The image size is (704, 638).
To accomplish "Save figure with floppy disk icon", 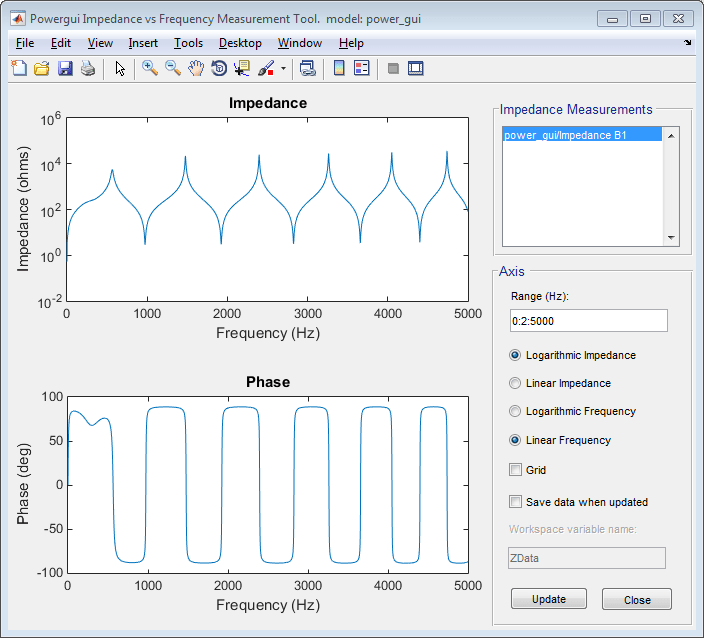I will click(65, 68).
